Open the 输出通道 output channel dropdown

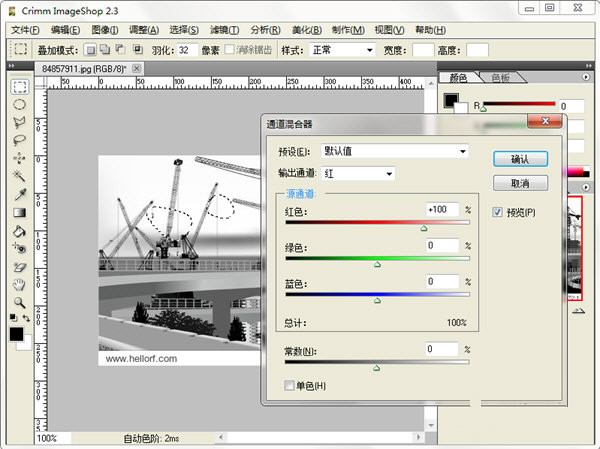[x=358, y=174]
